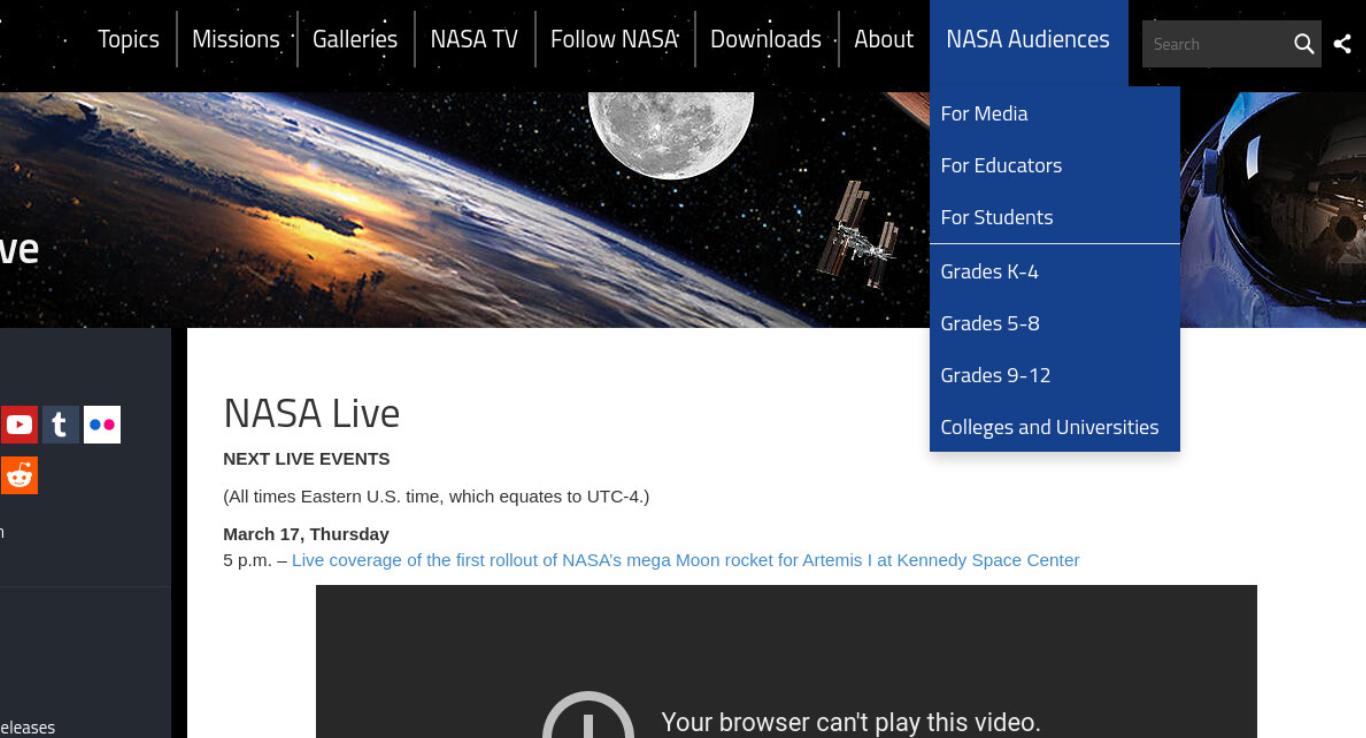Open the Follow NASA menu
The width and height of the screenshot is (1366, 738).
tap(614, 39)
